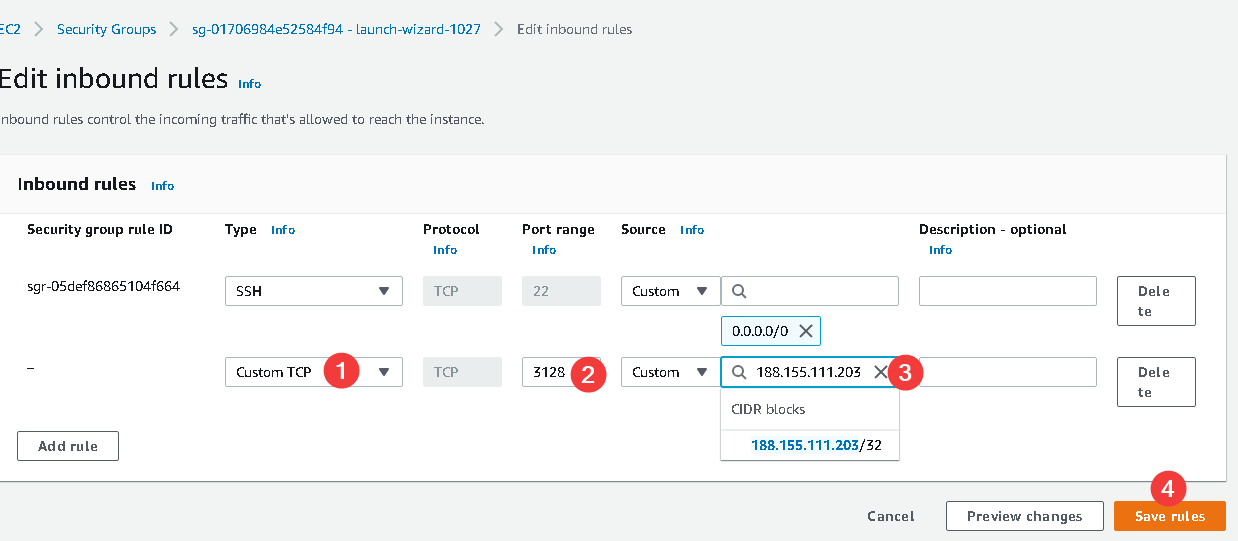
Task: Open the Security Groups breadcrumb link
Action: [x=106, y=29]
